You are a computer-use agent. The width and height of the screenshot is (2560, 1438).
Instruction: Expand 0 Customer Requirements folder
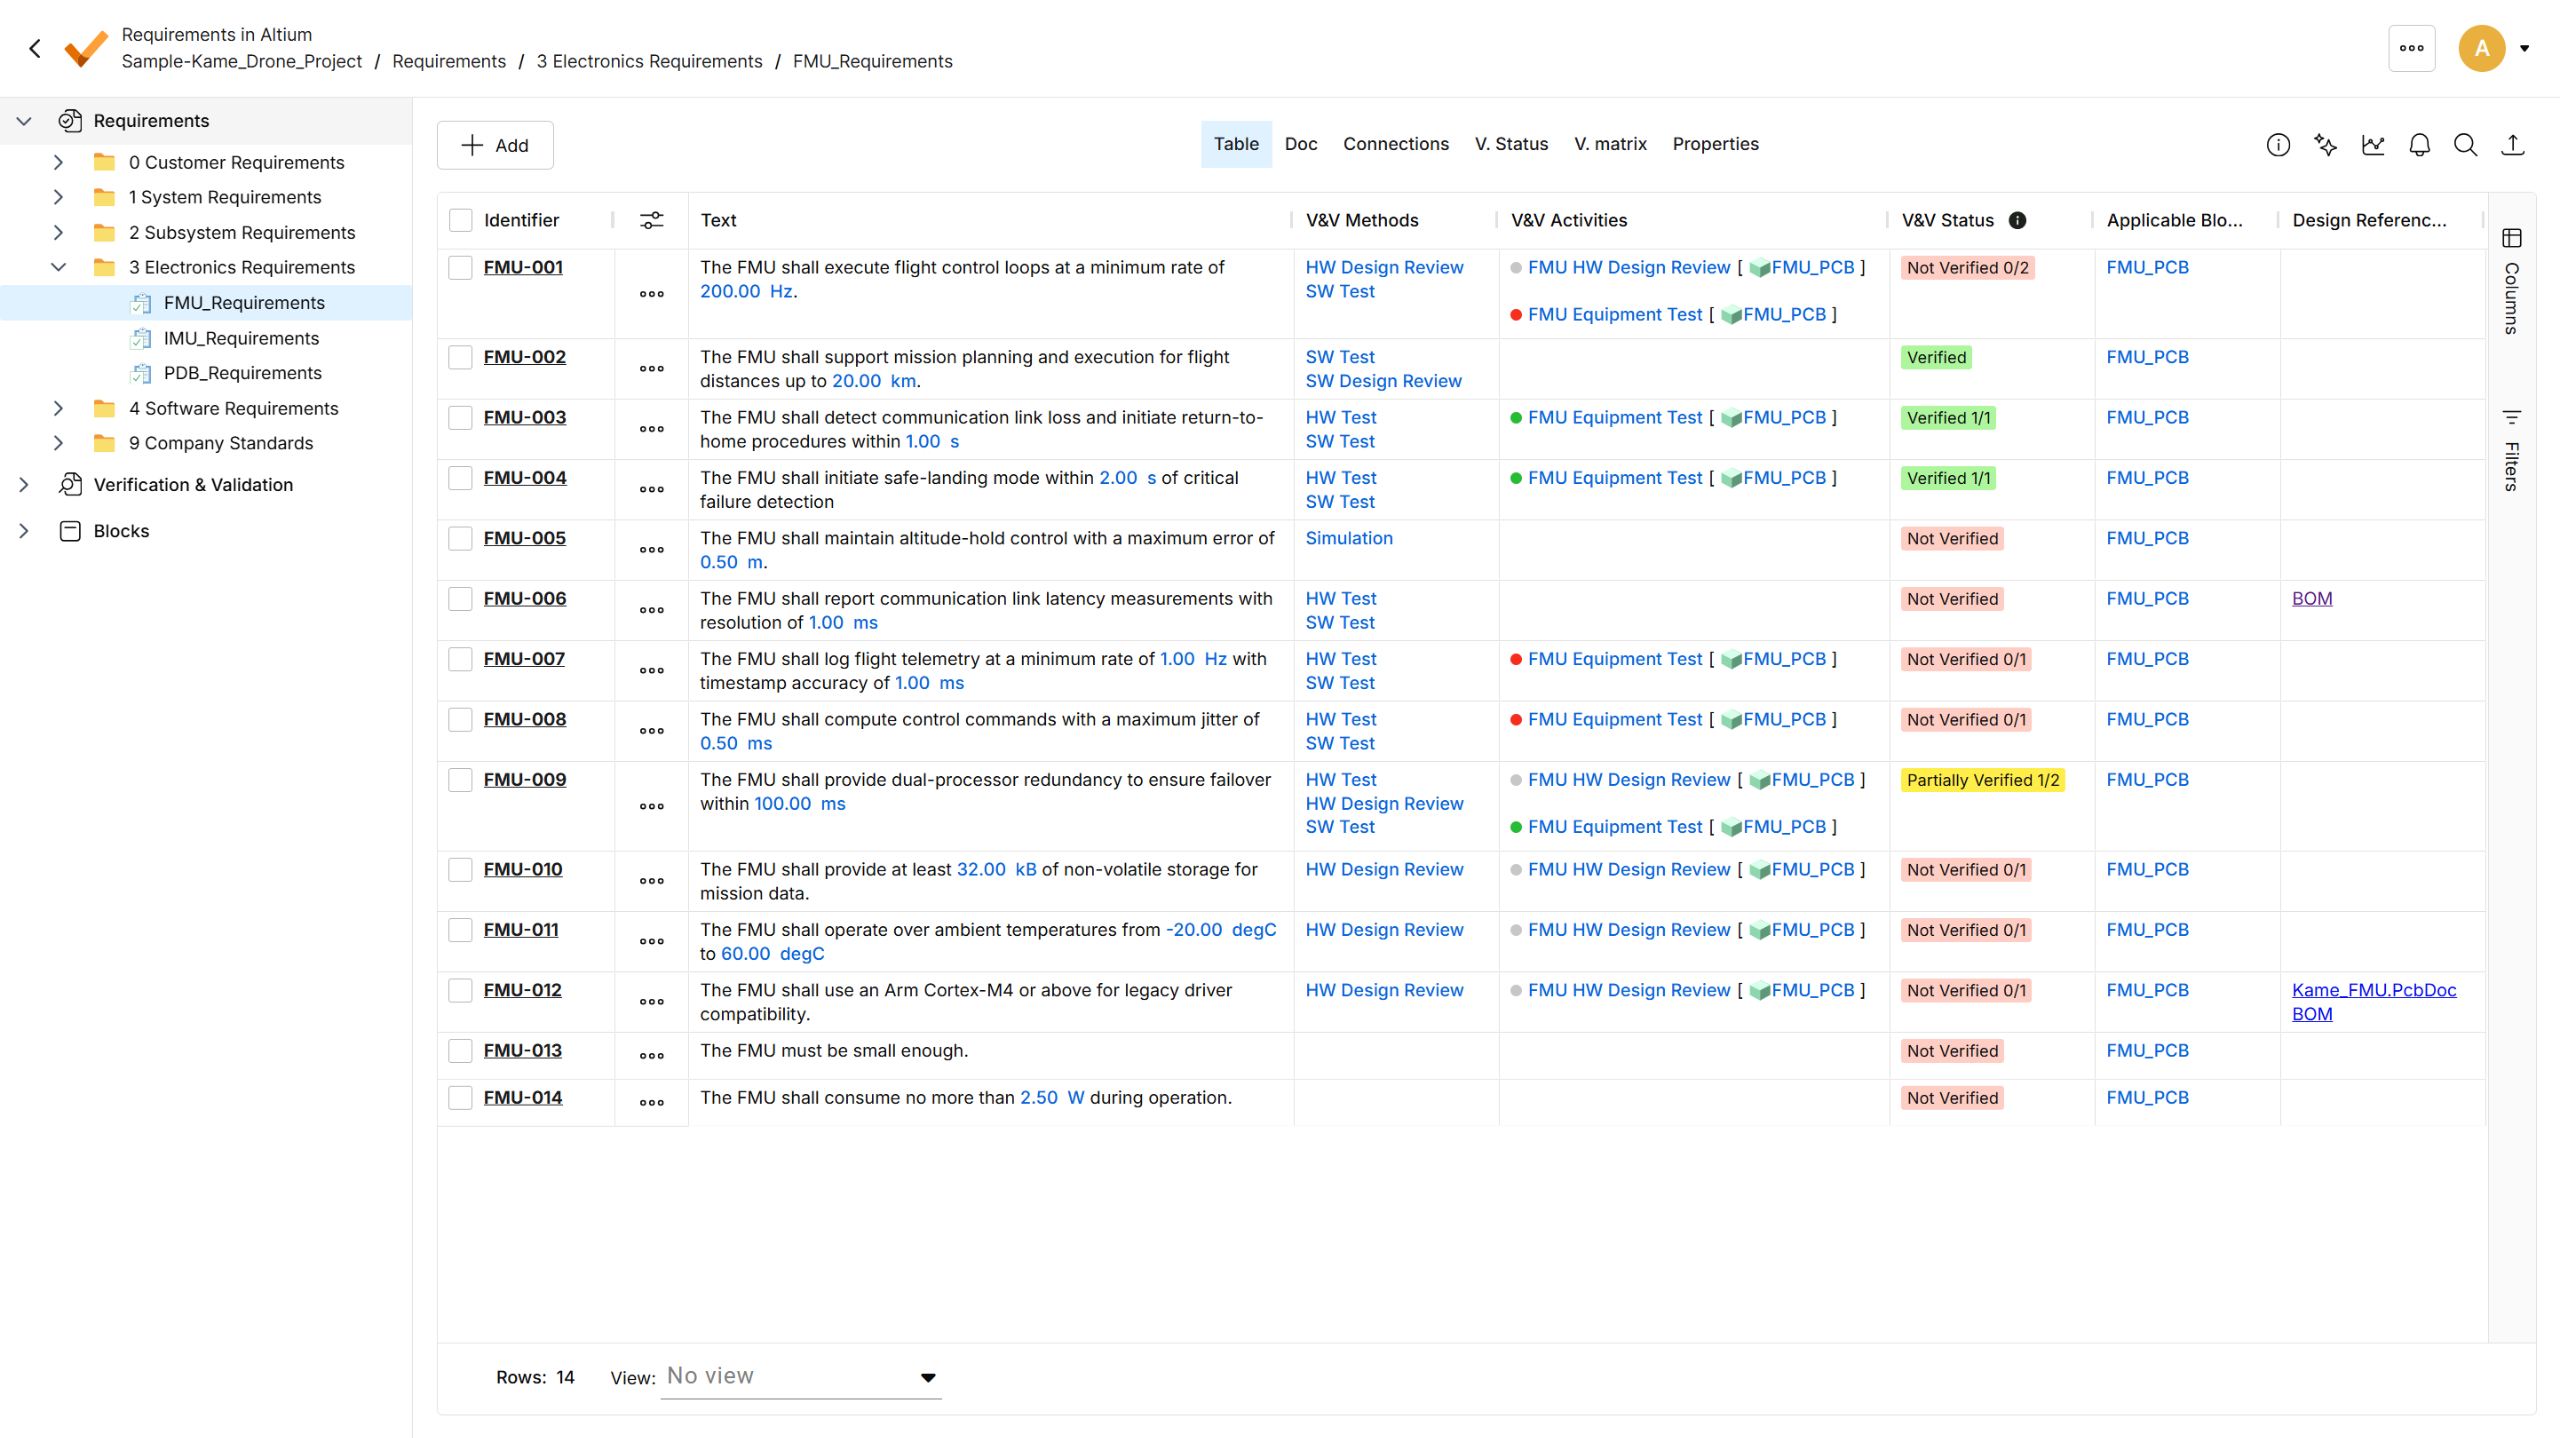pos(58,162)
